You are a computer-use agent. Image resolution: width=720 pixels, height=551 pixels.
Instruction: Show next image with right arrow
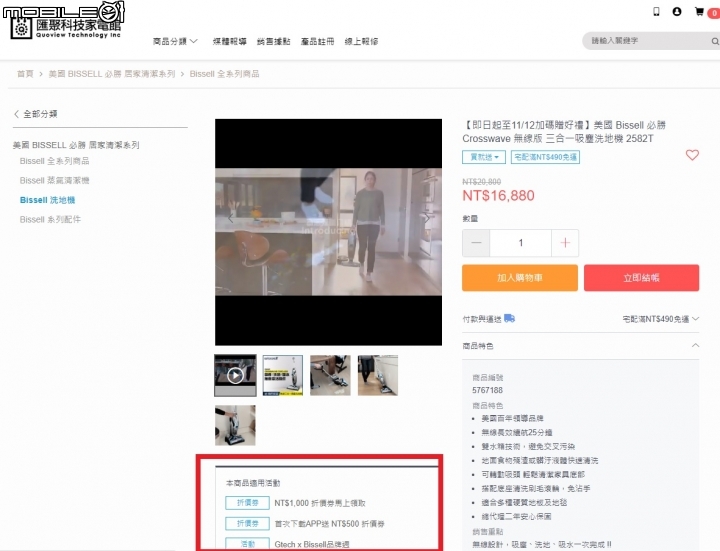[x=427, y=218]
